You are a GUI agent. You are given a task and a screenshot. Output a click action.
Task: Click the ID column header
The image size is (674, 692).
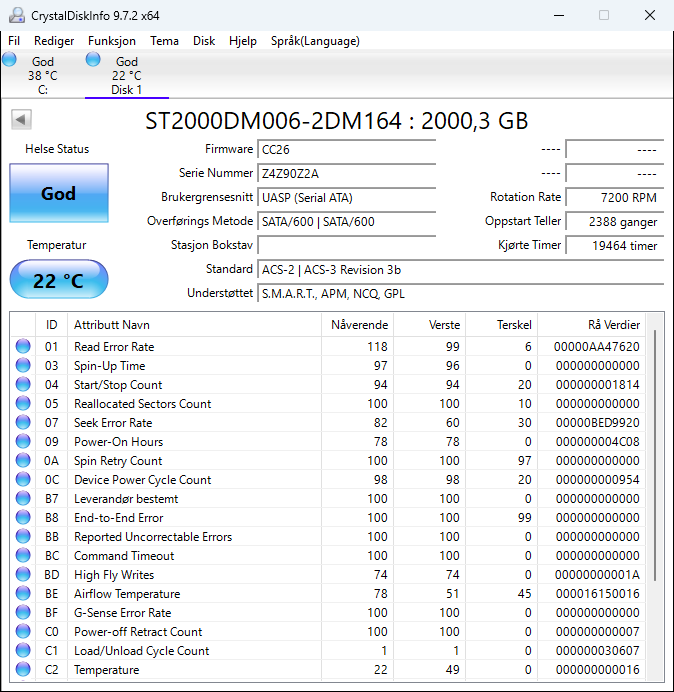tap(52, 325)
